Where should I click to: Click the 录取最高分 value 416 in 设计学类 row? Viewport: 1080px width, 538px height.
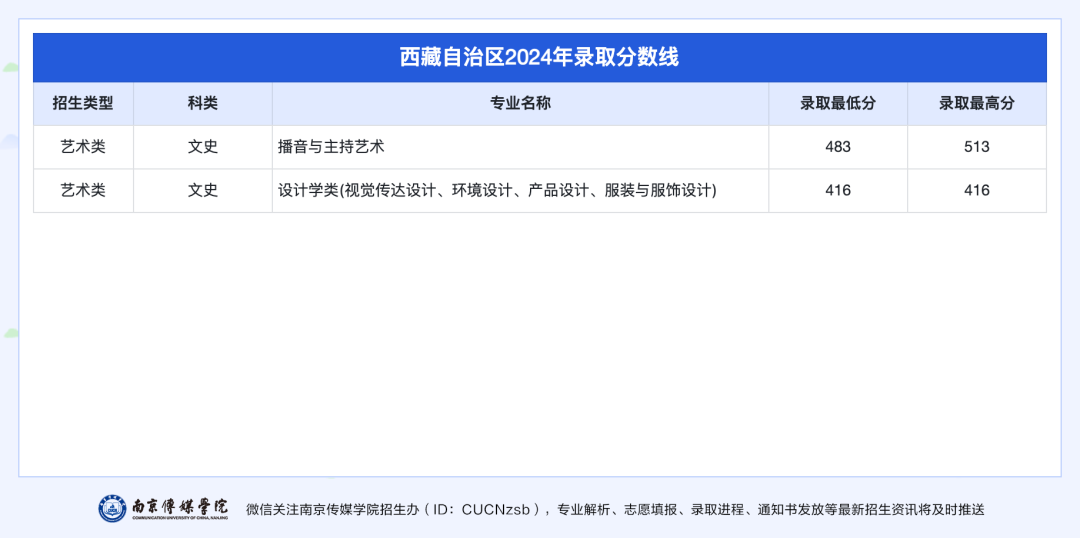(977, 190)
